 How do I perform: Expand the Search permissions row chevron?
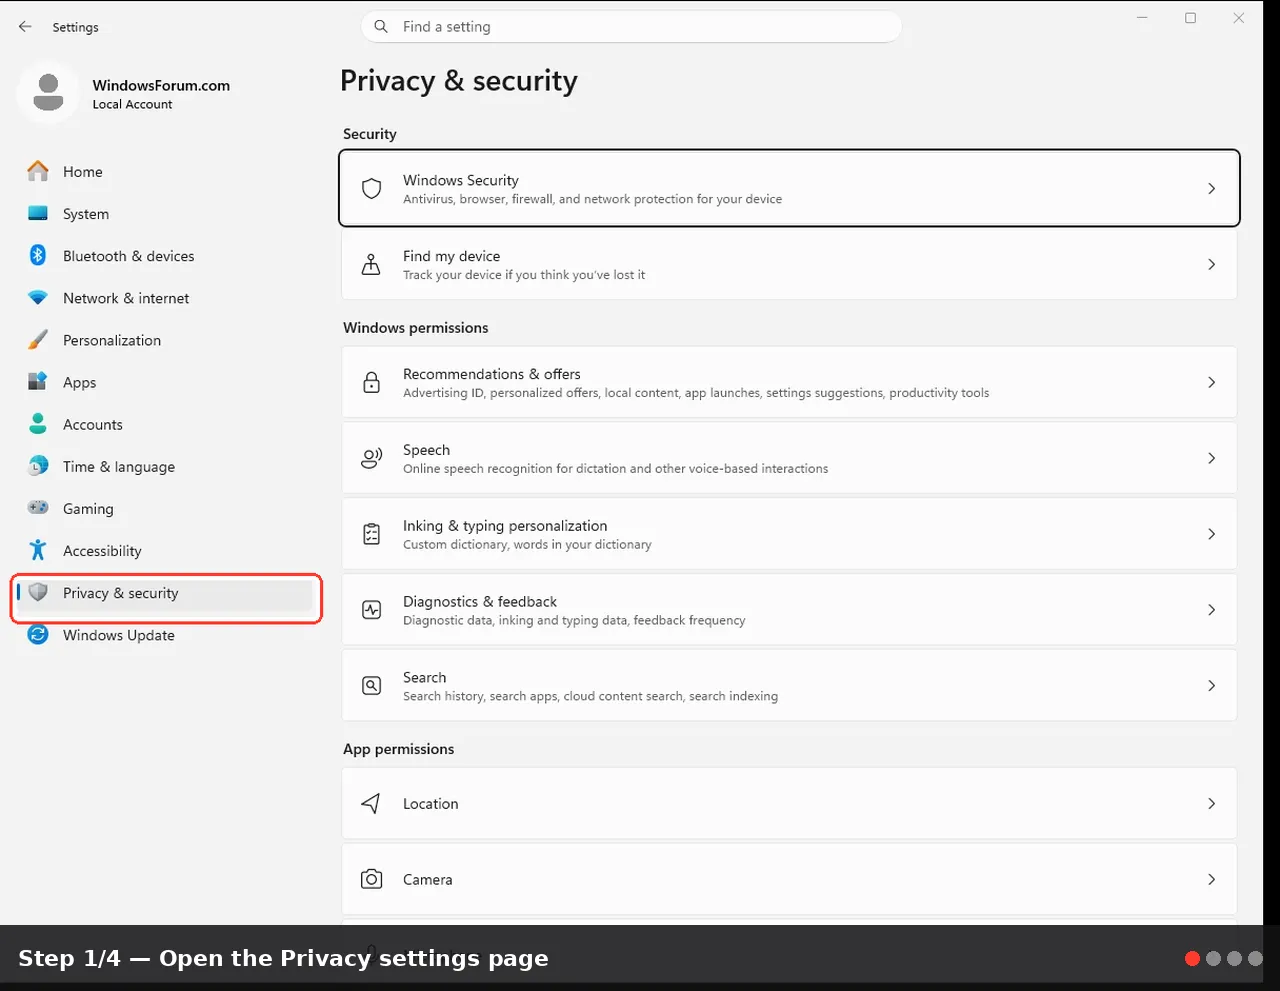pos(1211,685)
